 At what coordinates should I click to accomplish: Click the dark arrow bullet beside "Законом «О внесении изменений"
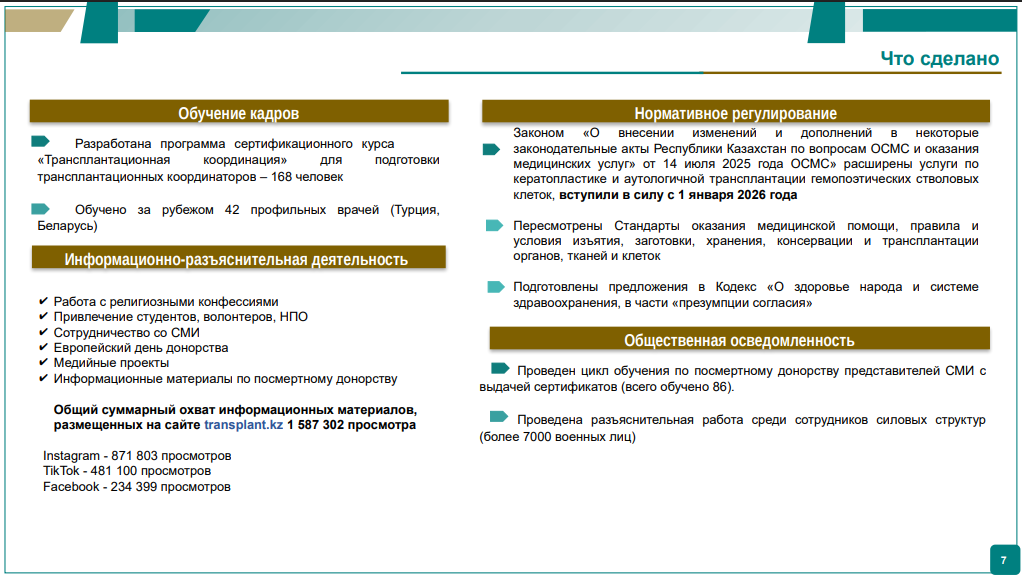point(491,149)
